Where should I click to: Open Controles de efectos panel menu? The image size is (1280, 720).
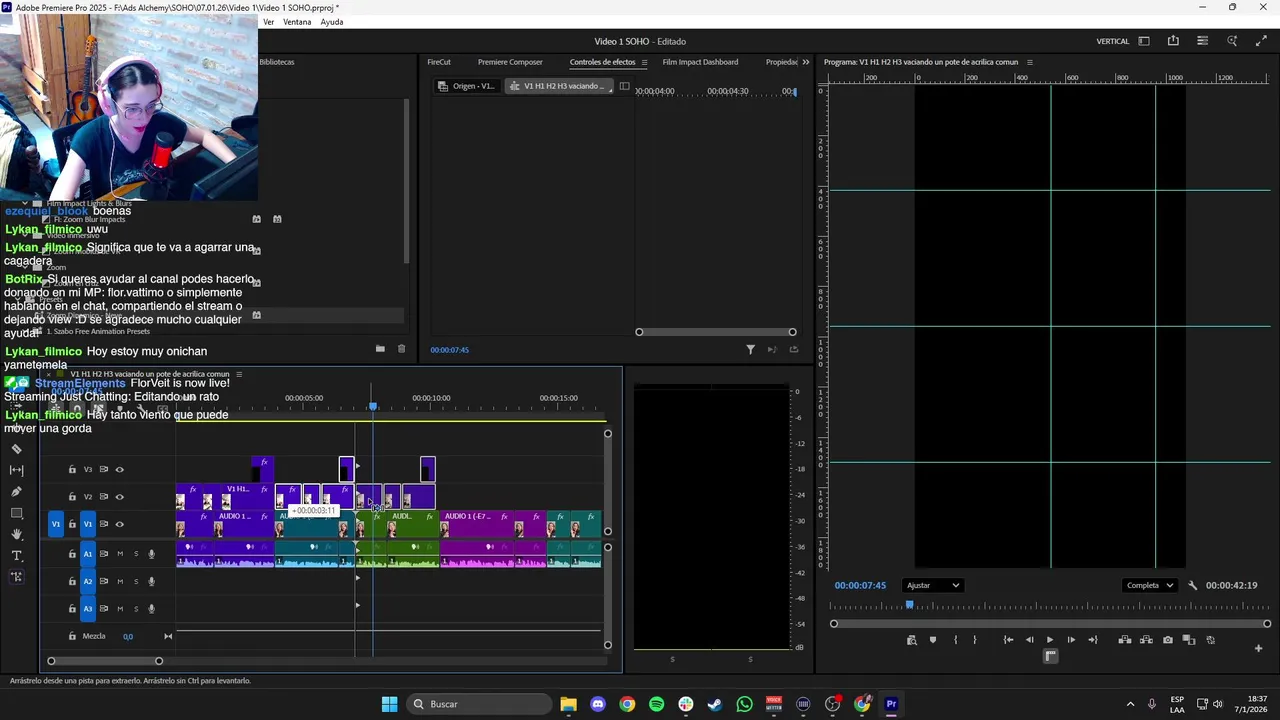(644, 62)
